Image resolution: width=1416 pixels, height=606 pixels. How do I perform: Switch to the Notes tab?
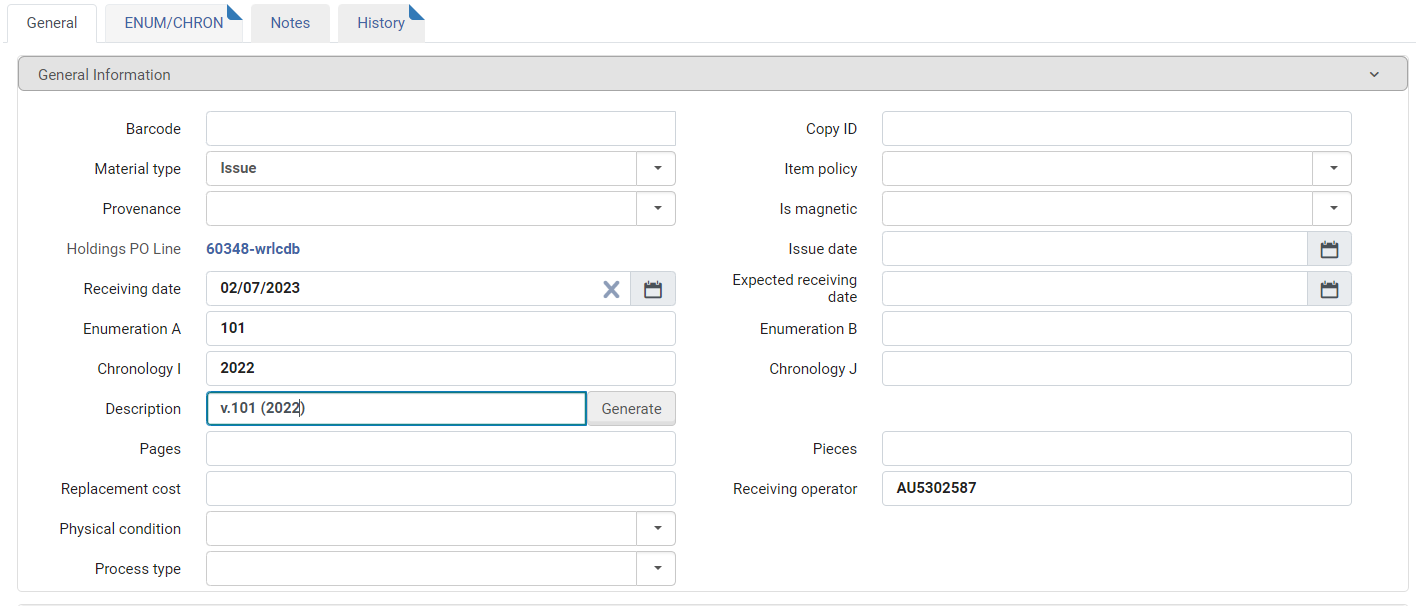coord(290,23)
